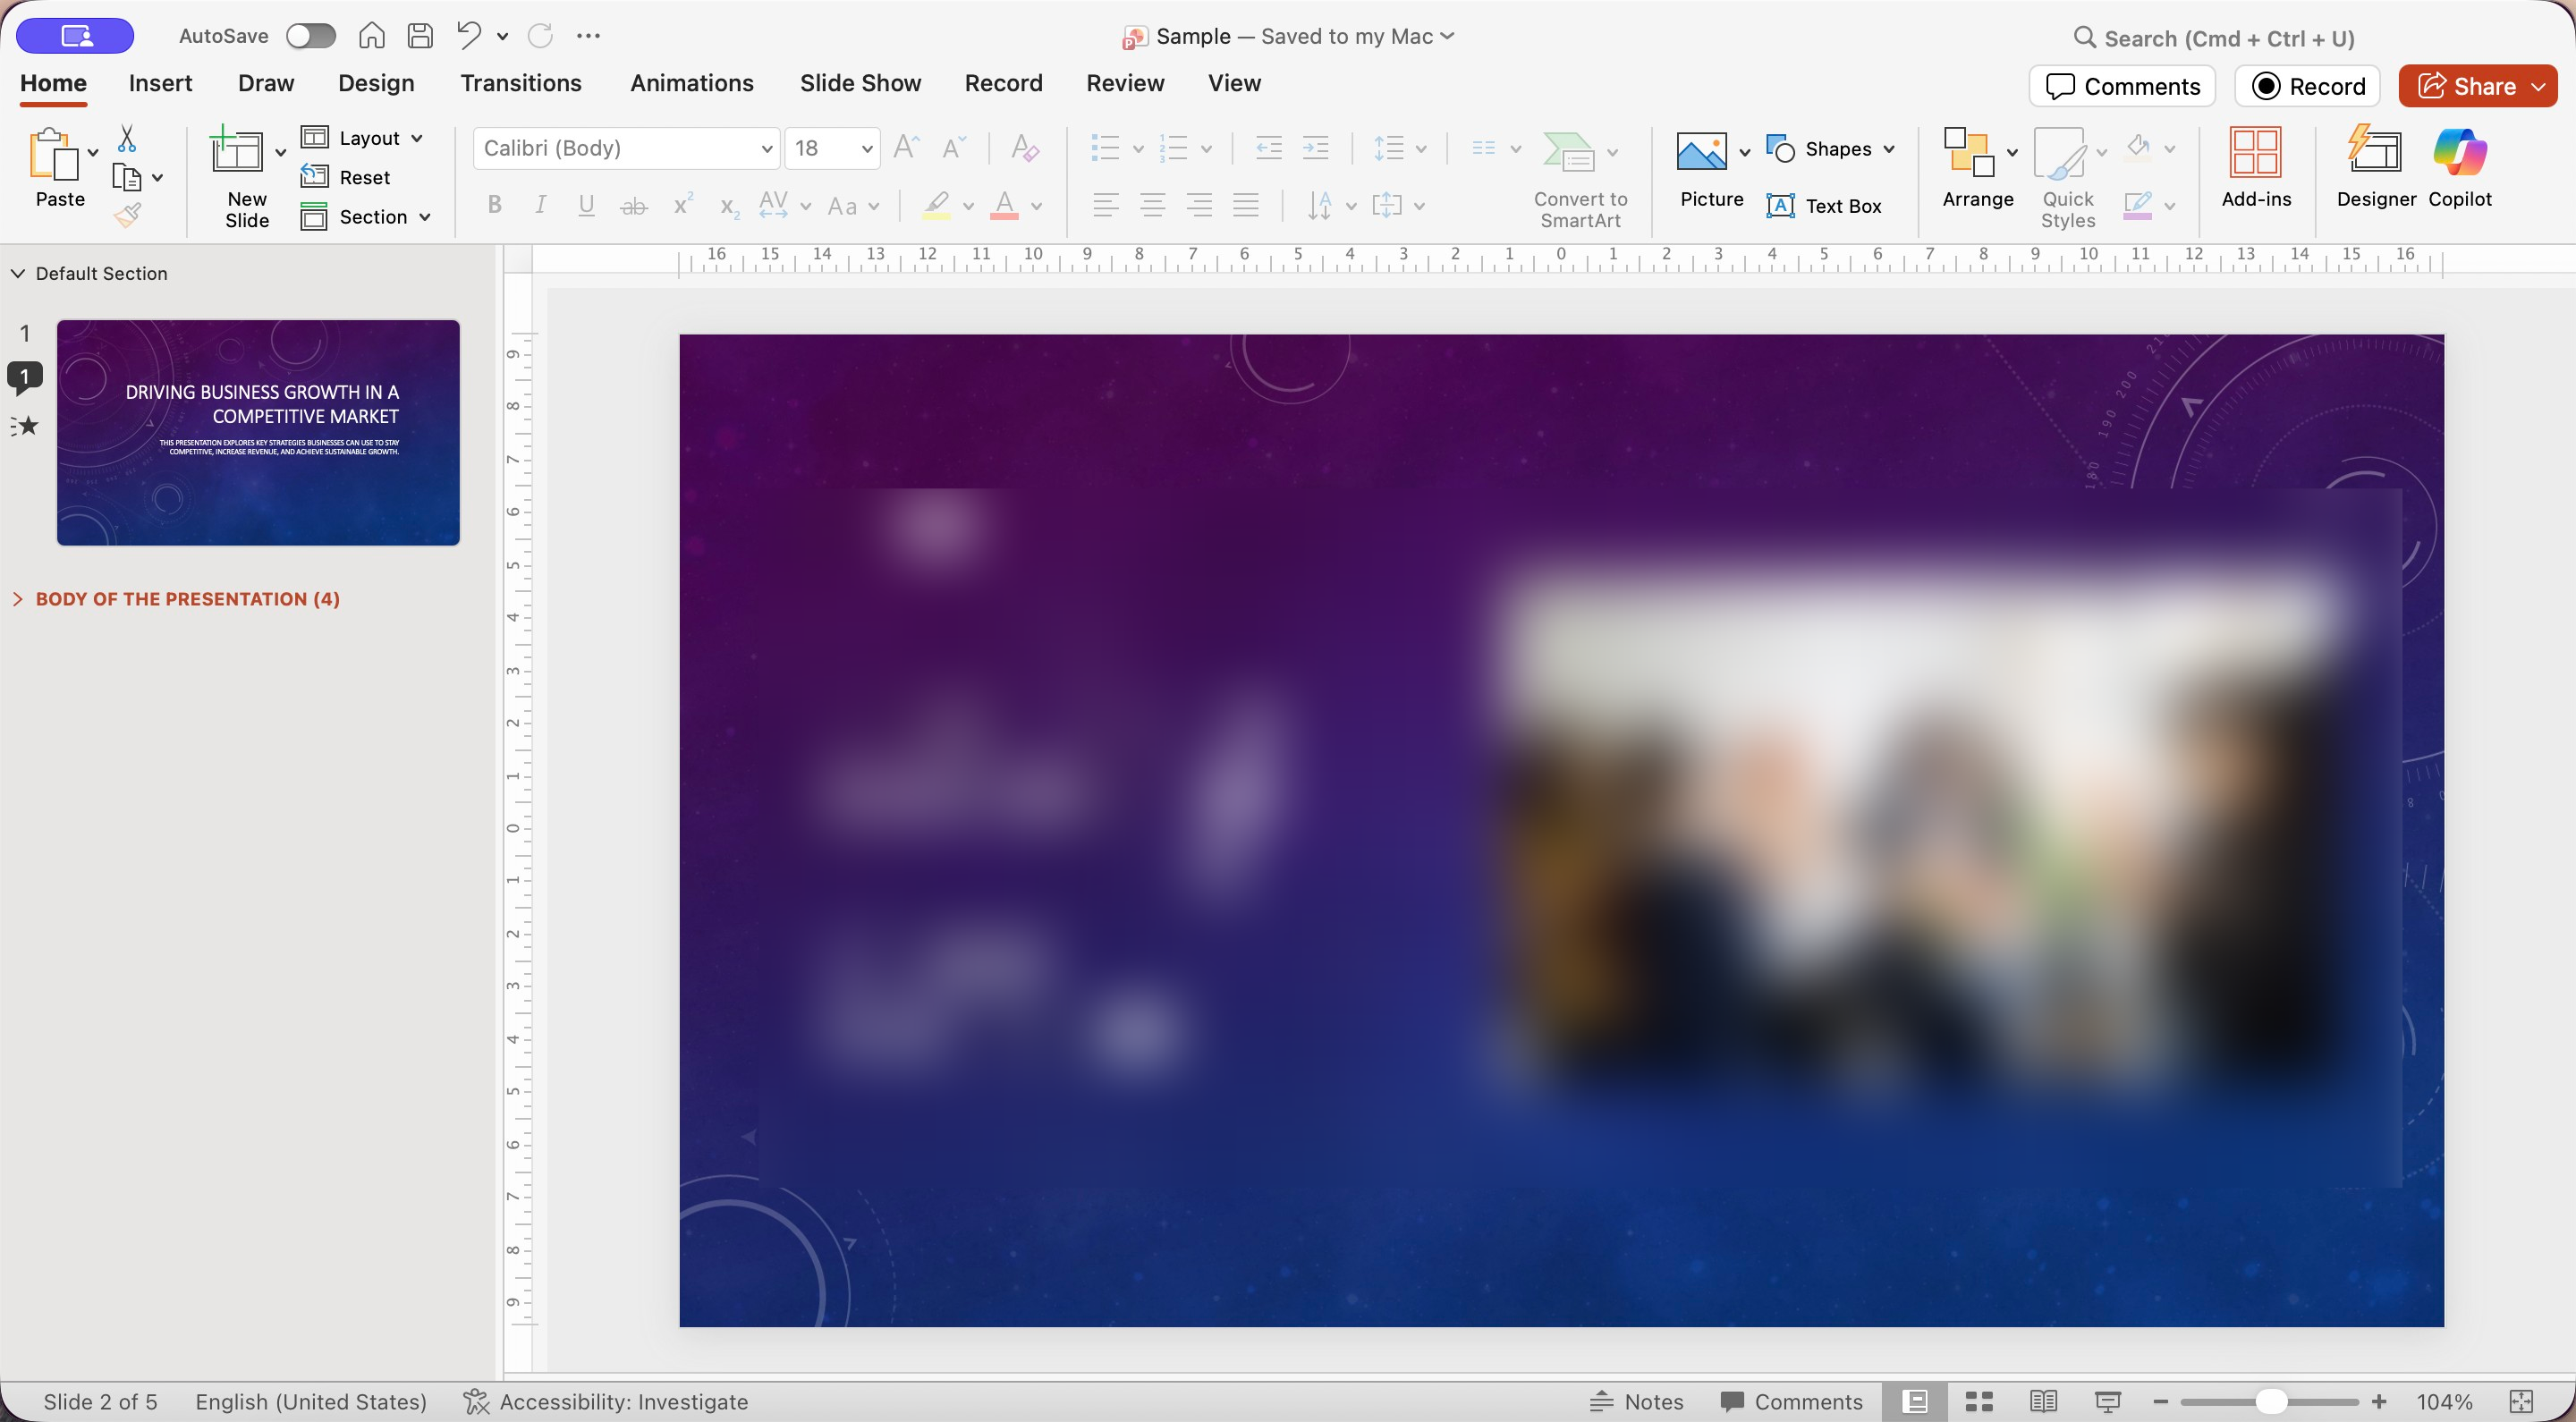Switch to the Slide Show tab
This screenshot has height=1422, width=2576.
tap(860, 83)
